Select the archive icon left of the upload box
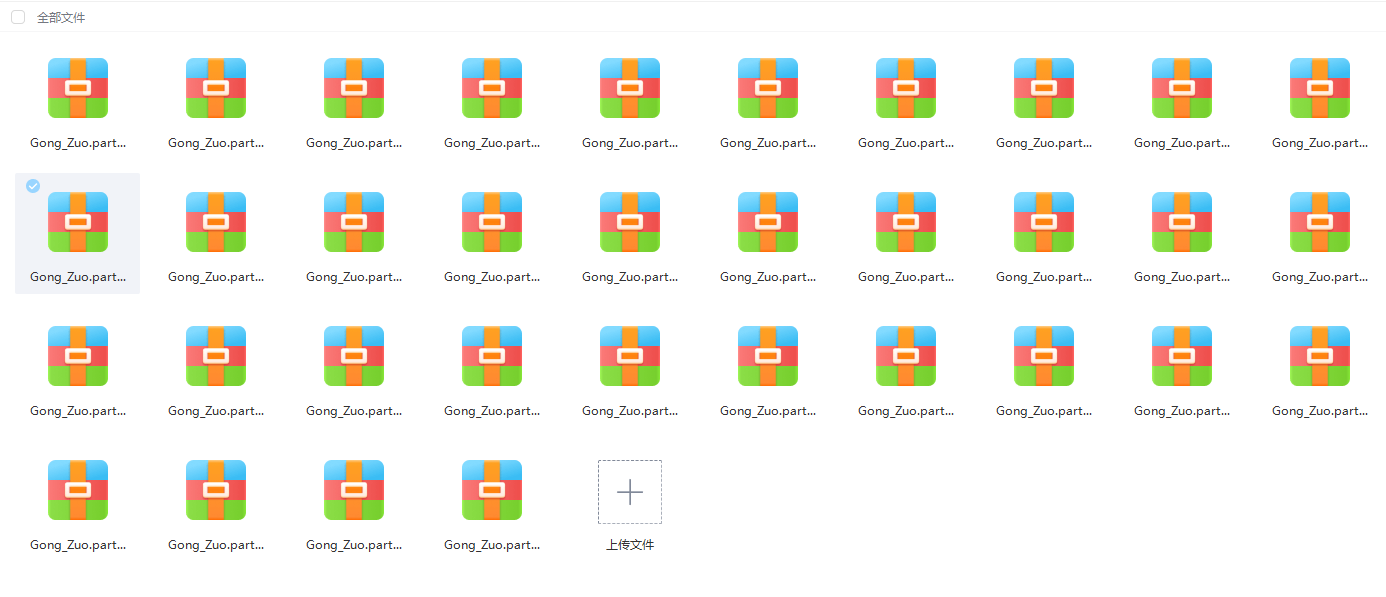 (491, 490)
